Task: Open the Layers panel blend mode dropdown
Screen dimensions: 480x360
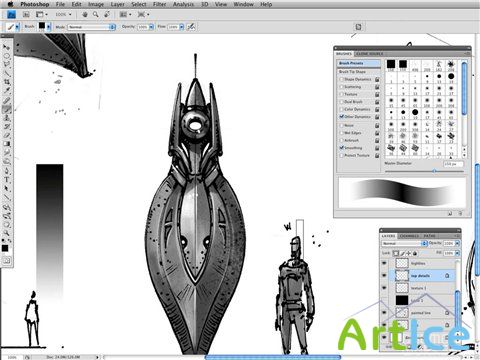Action: 404,244
